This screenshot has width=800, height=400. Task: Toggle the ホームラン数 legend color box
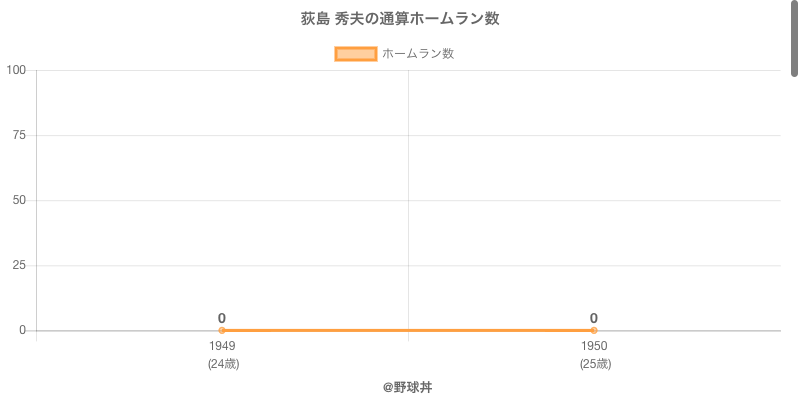point(356,54)
